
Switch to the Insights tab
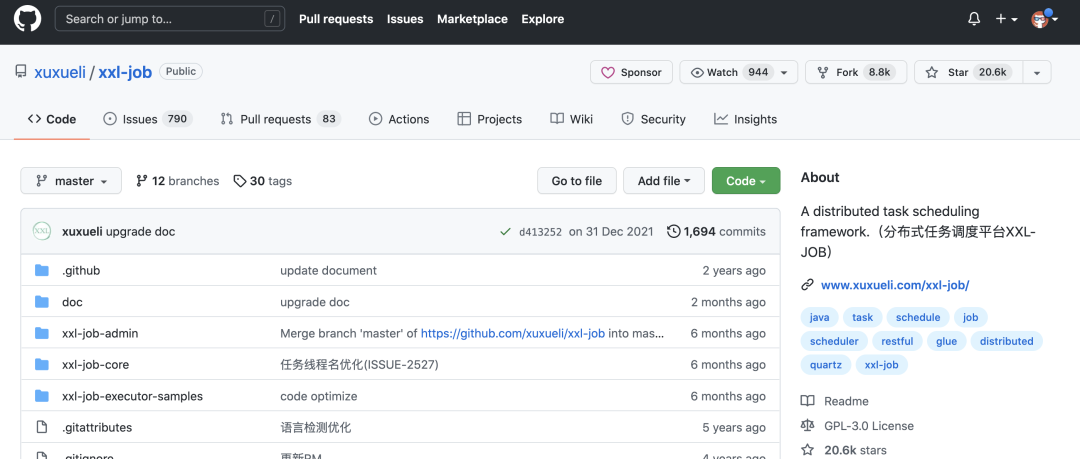(x=746, y=119)
